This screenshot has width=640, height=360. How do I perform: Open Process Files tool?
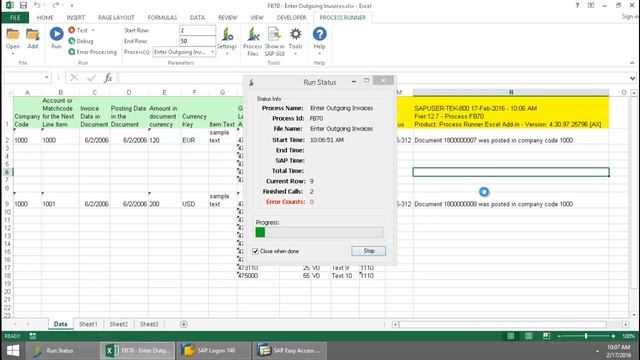(253, 41)
